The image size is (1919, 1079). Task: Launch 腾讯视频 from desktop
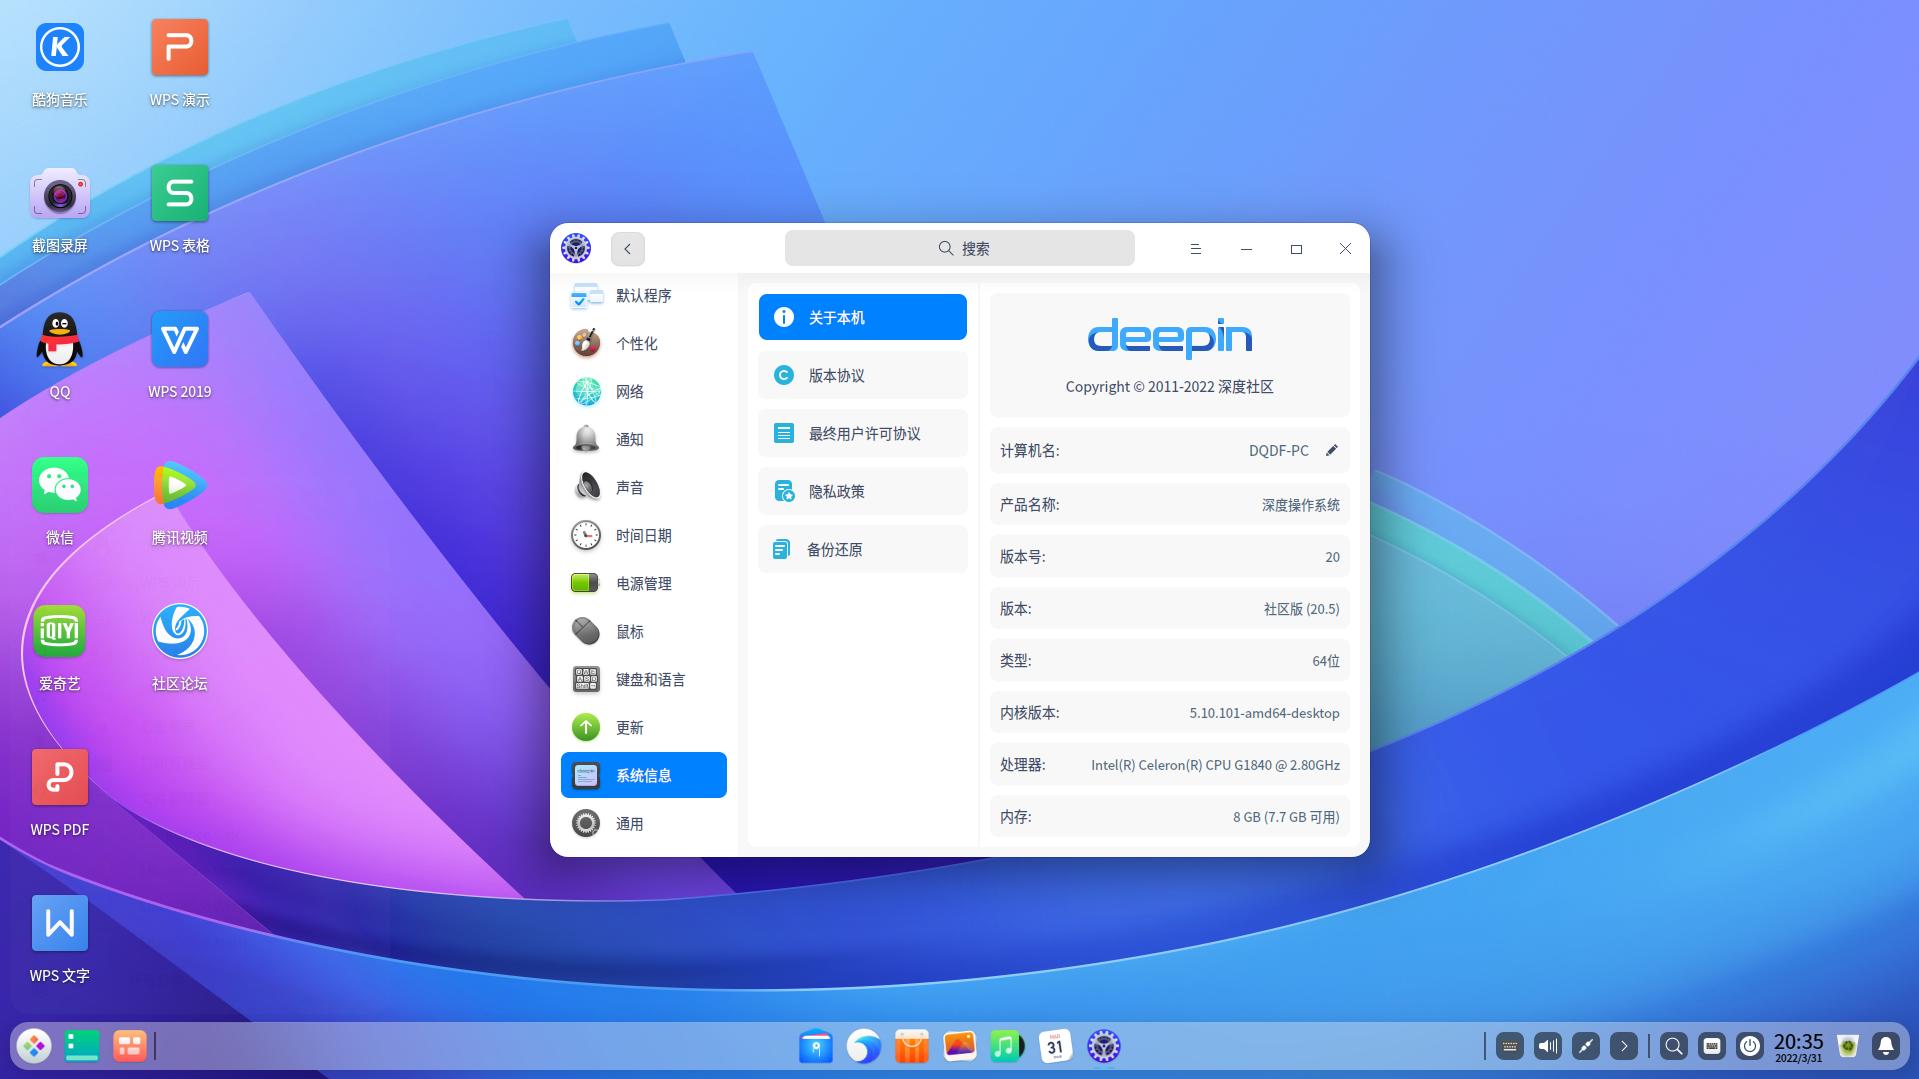180,501
